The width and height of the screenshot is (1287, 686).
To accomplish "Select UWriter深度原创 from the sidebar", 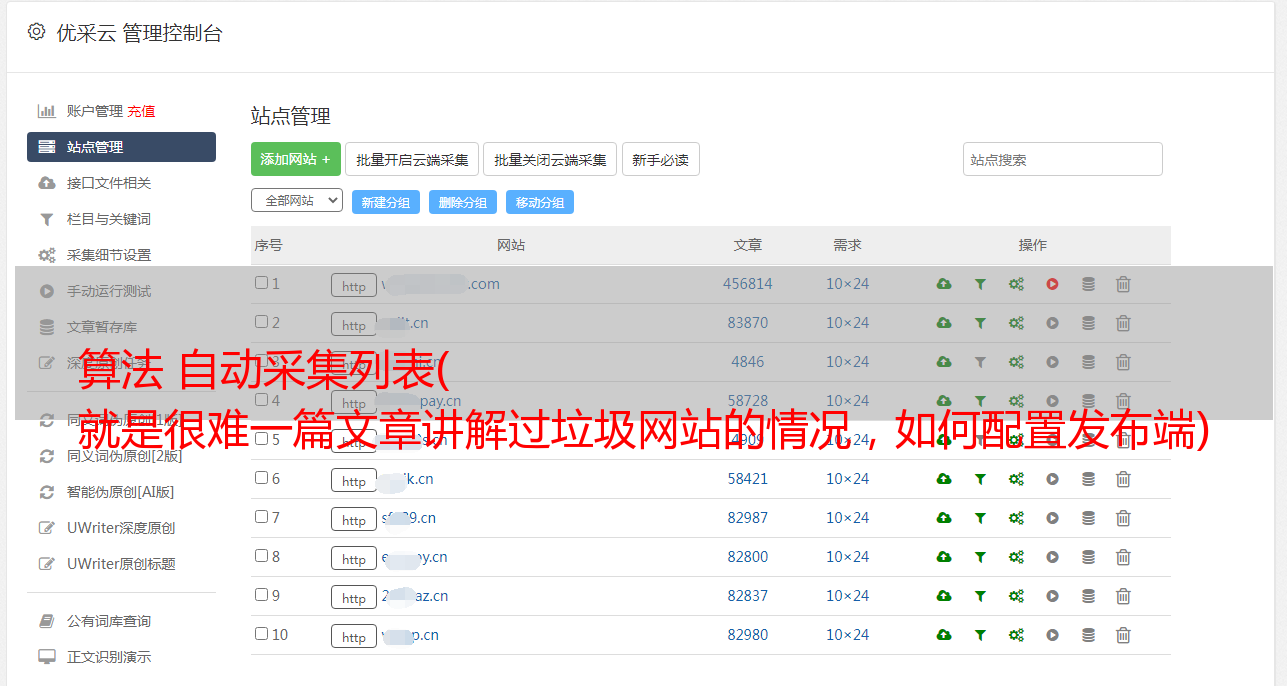I will [121, 528].
